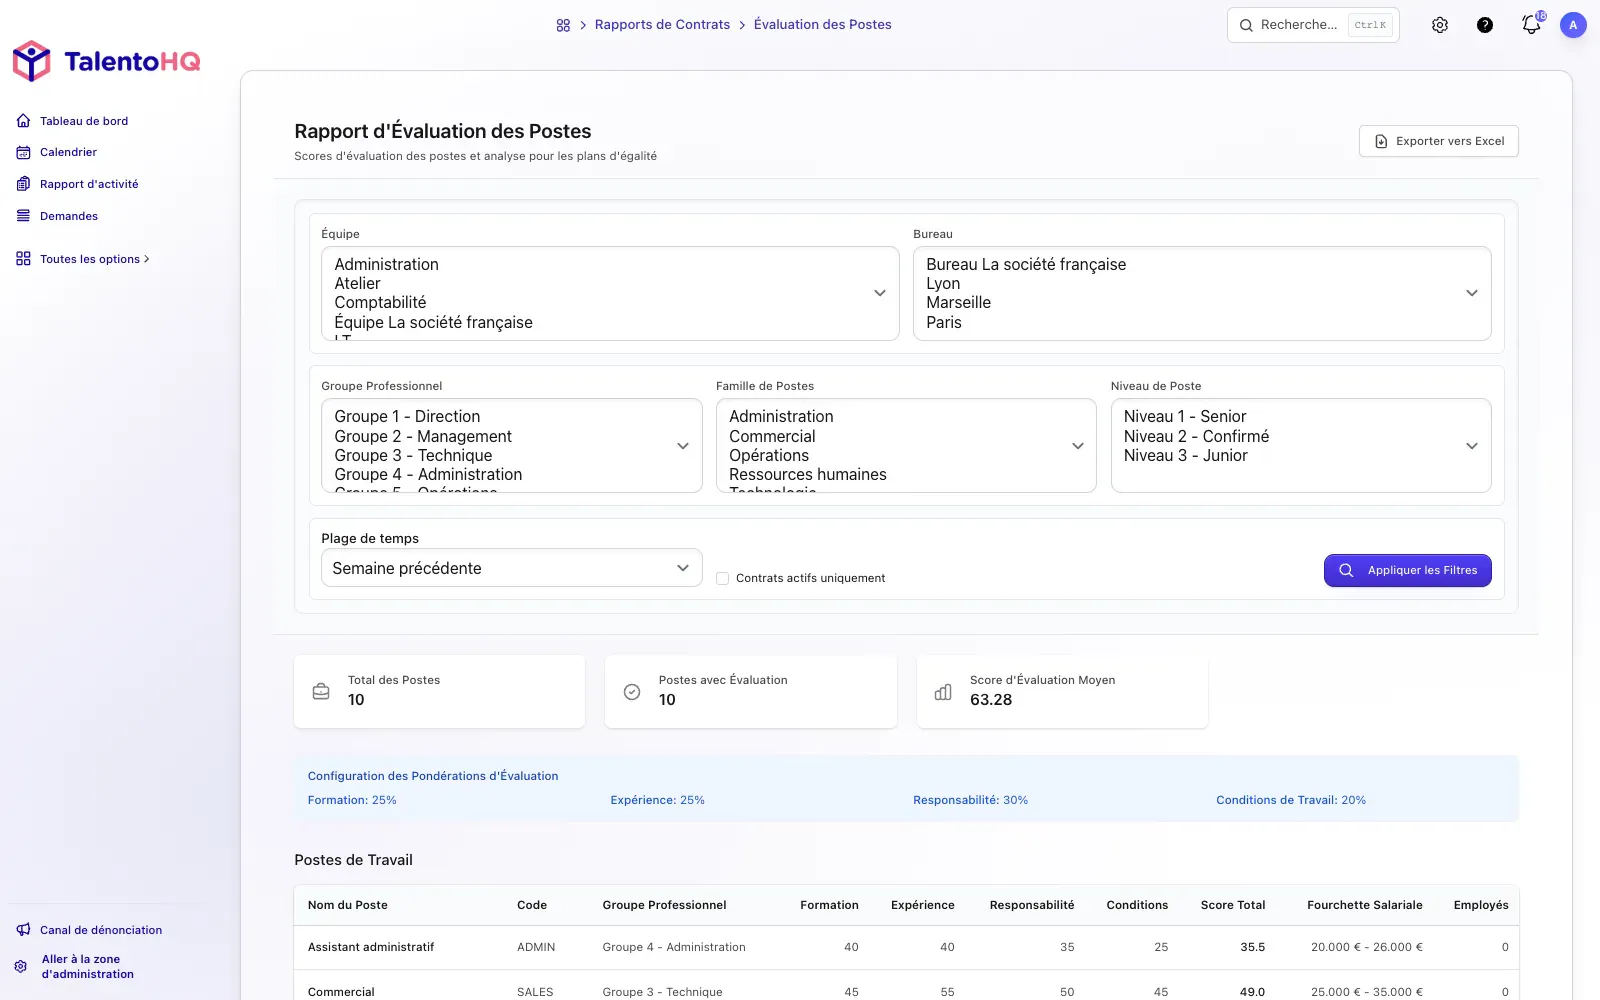The image size is (1600, 1000).
Task: Focus the Recherche search field
Action: pyautogui.click(x=1313, y=25)
